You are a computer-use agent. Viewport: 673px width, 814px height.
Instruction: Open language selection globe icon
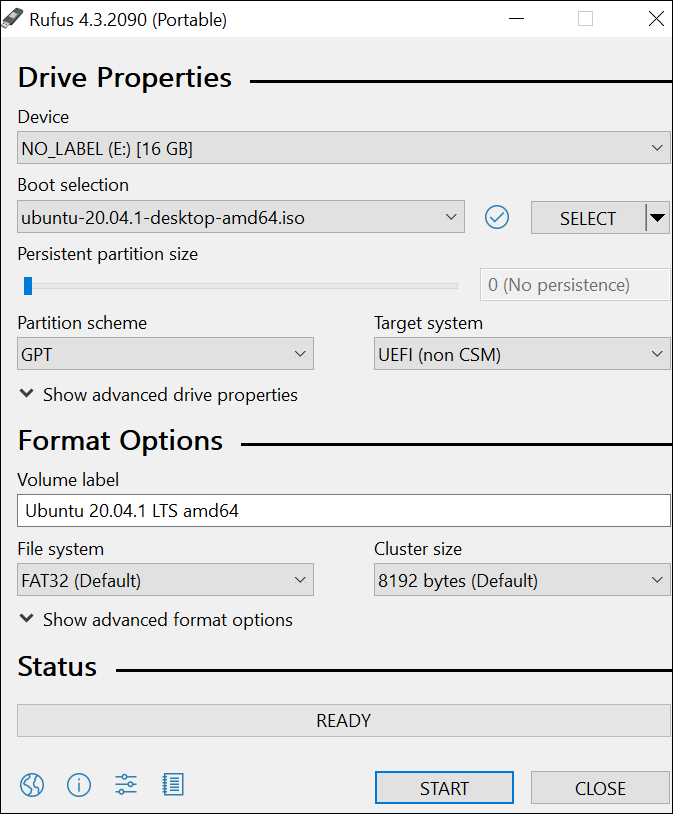tap(32, 784)
